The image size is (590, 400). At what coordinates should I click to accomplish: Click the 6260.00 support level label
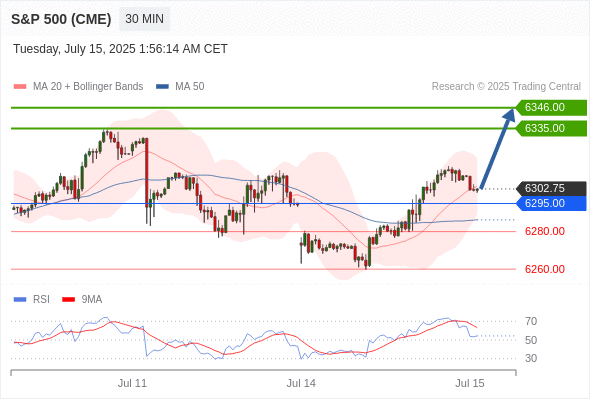(x=545, y=269)
